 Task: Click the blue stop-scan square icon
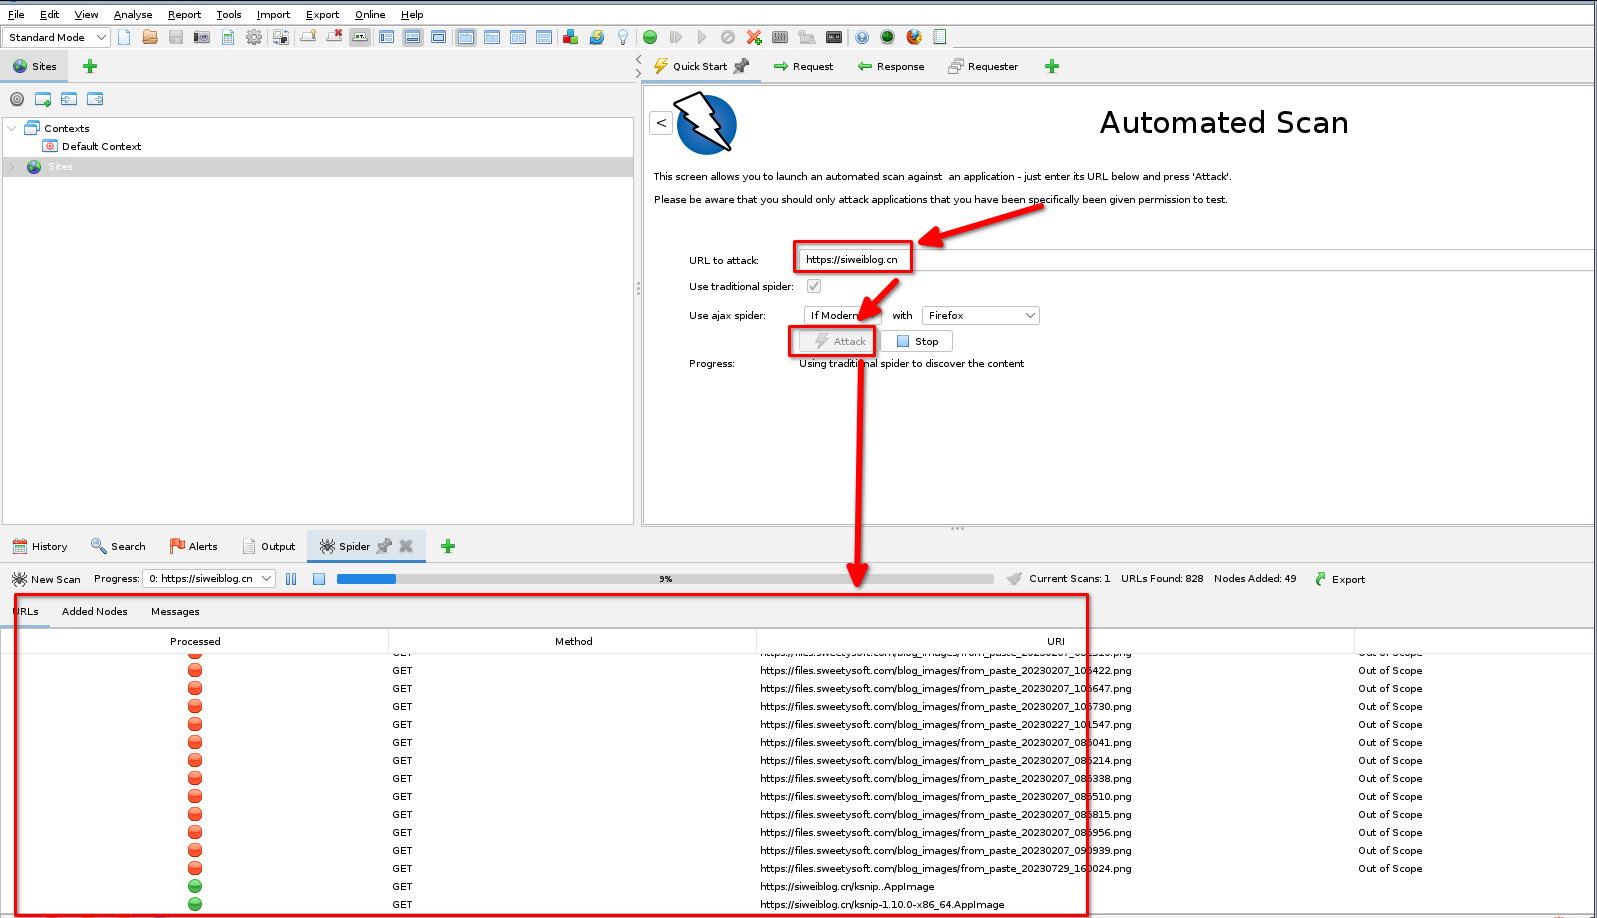tap(319, 579)
